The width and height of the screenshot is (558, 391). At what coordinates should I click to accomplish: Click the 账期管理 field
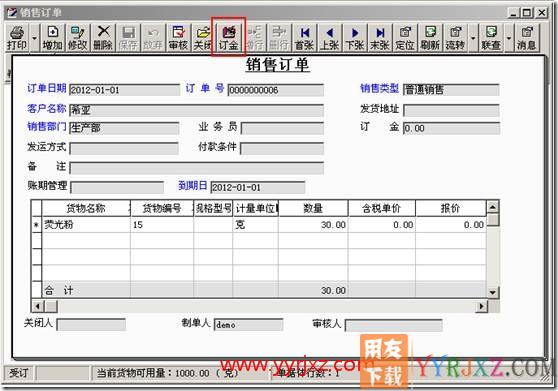(x=117, y=187)
